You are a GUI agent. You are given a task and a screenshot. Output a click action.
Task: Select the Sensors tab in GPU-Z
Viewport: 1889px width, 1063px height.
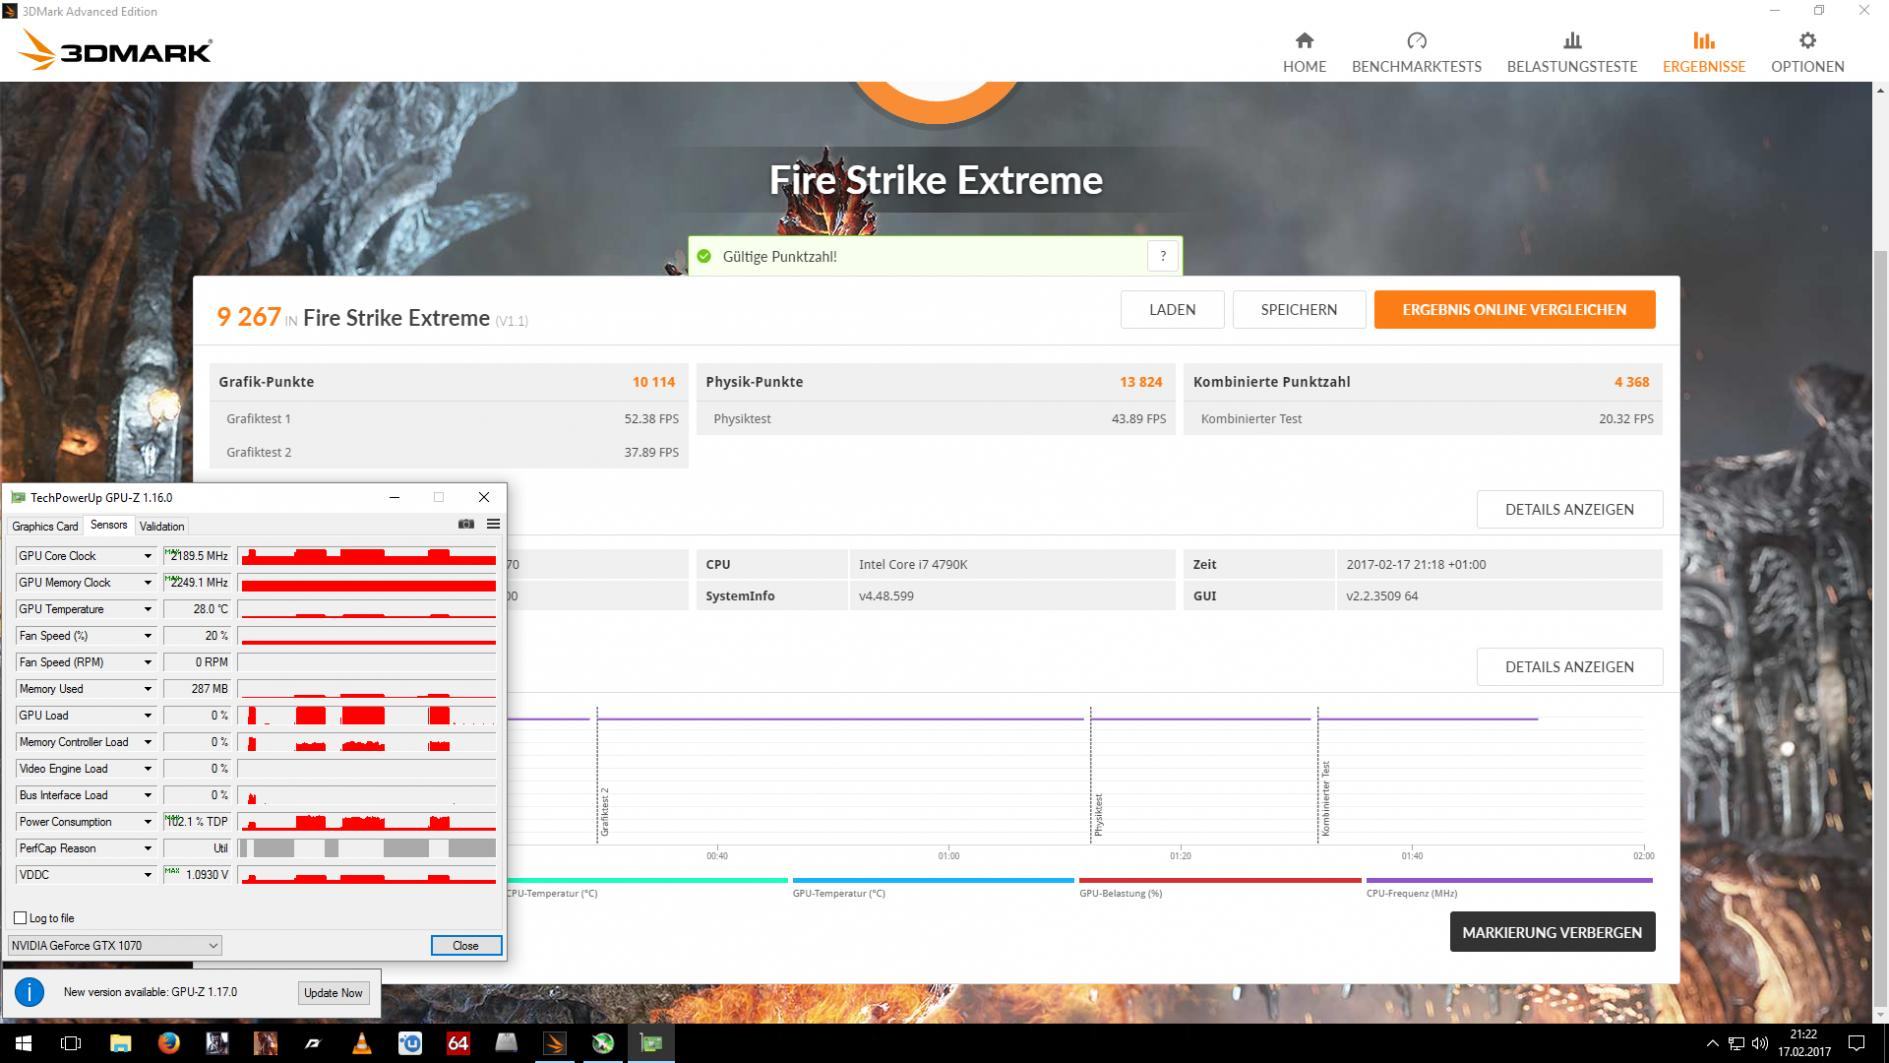coord(109,525)
